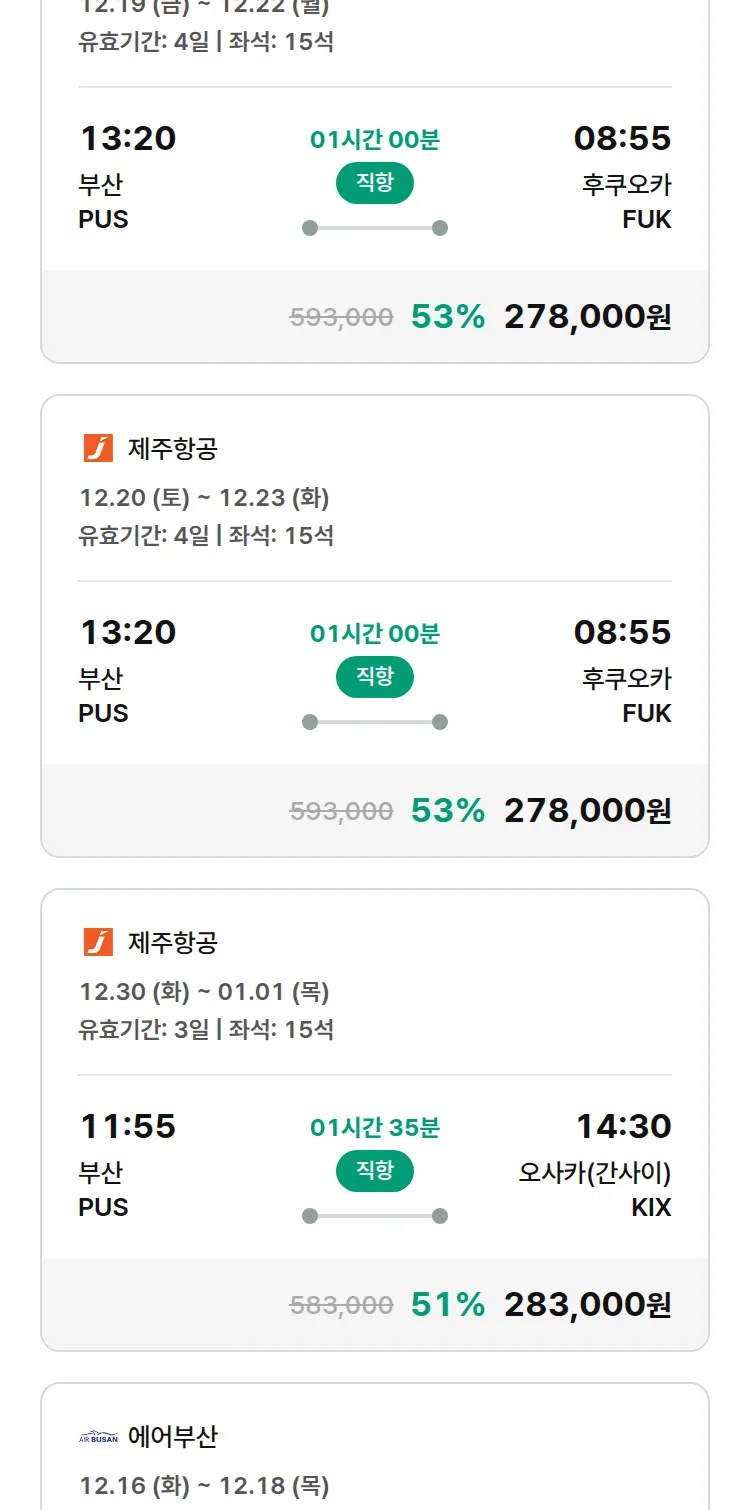
Task: Click Jeju Air logo on 12.30 Osaka card
Action: [98, 942]
